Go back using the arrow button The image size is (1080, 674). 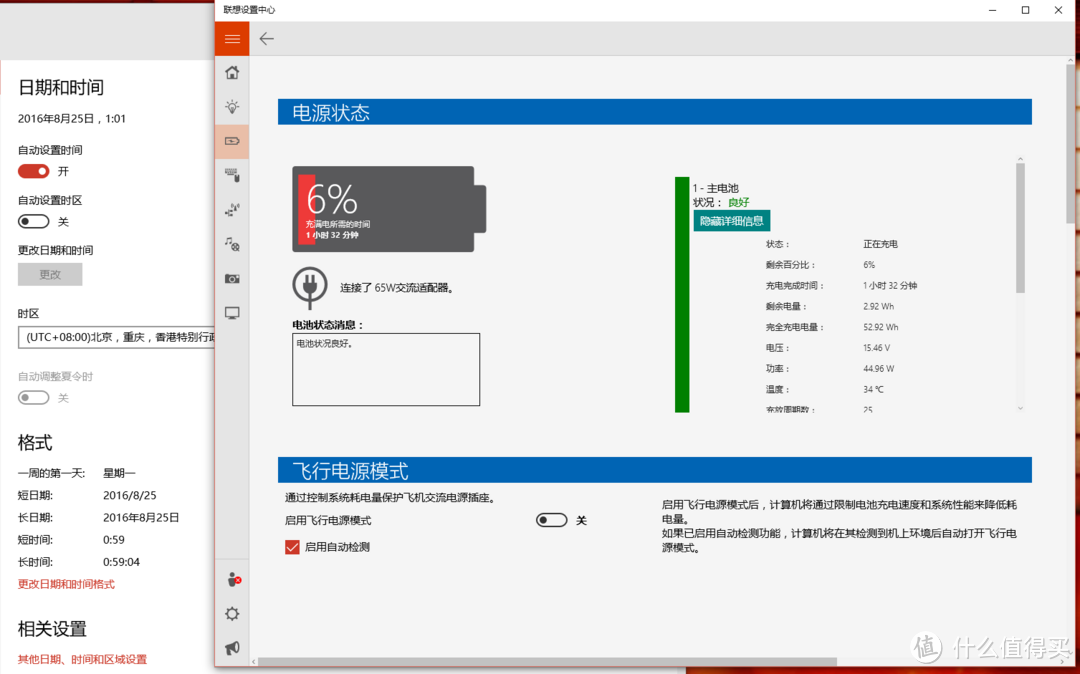point(267,39)
